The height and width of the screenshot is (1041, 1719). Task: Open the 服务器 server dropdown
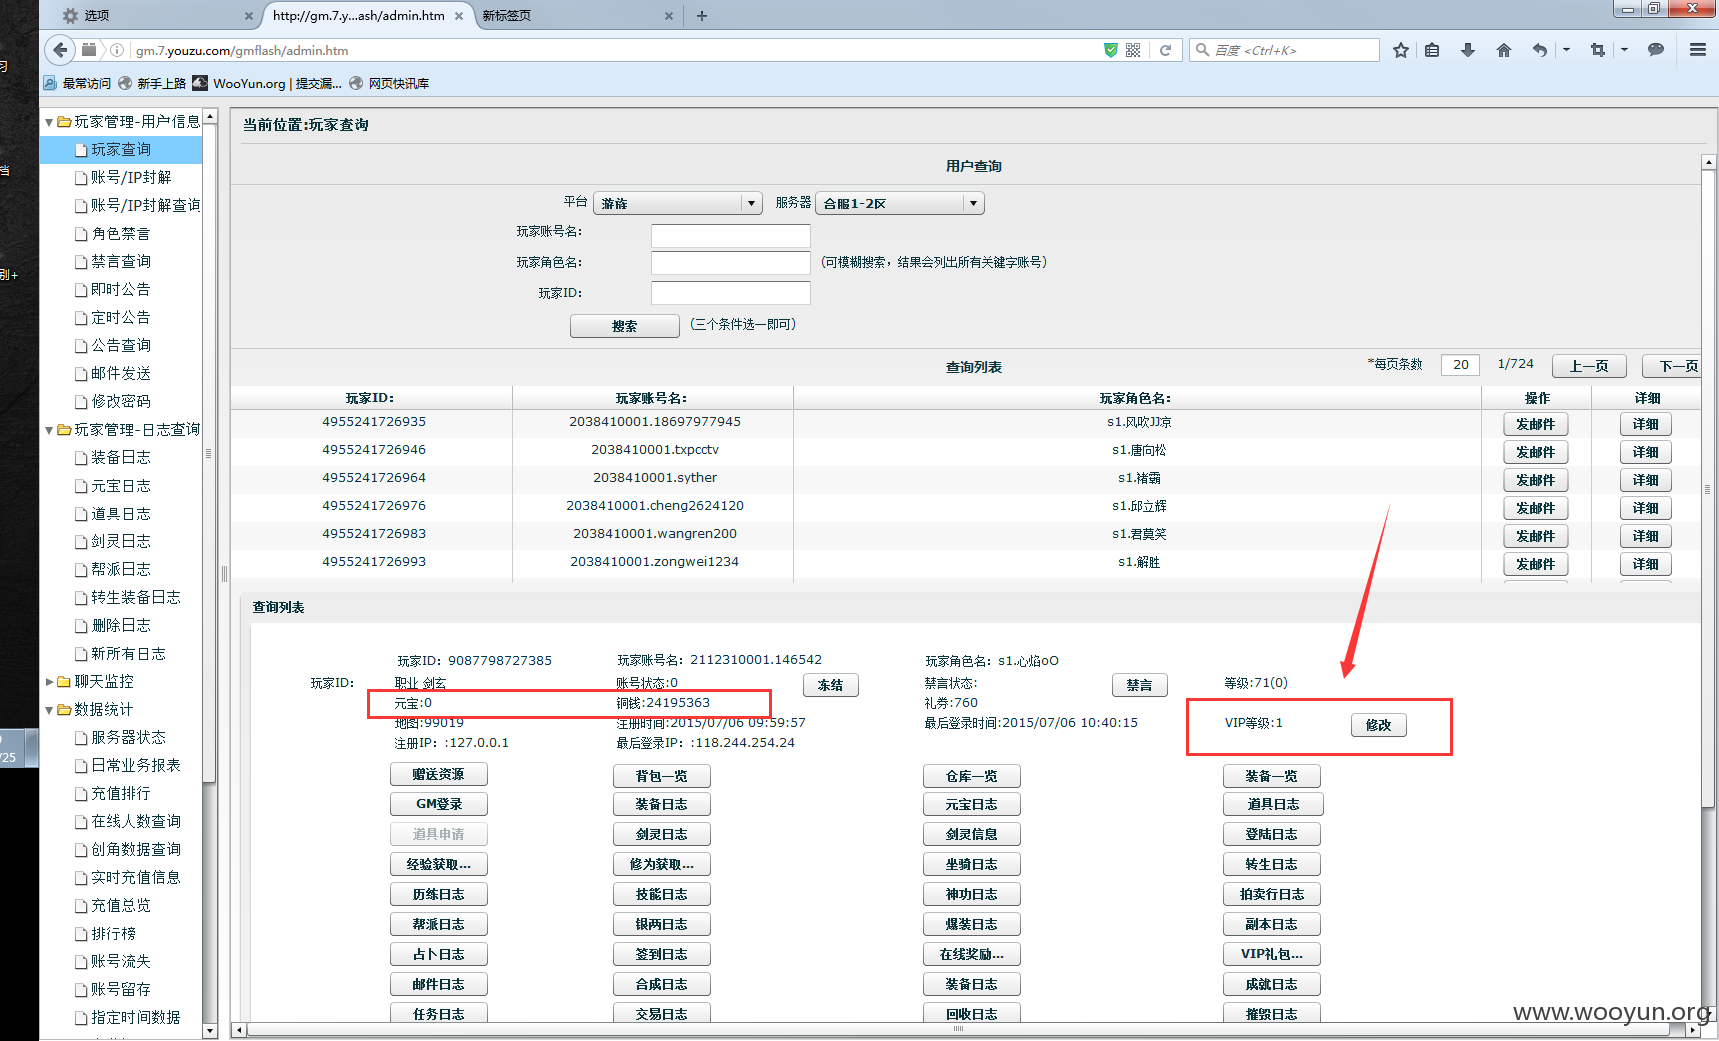(x=900, y=203)
